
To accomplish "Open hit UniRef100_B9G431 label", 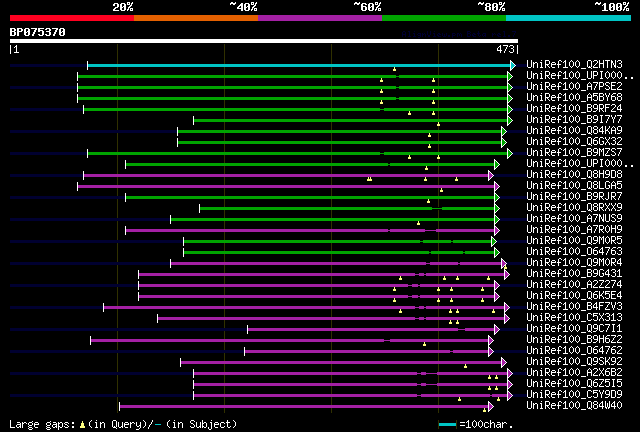I will (574, 274).
